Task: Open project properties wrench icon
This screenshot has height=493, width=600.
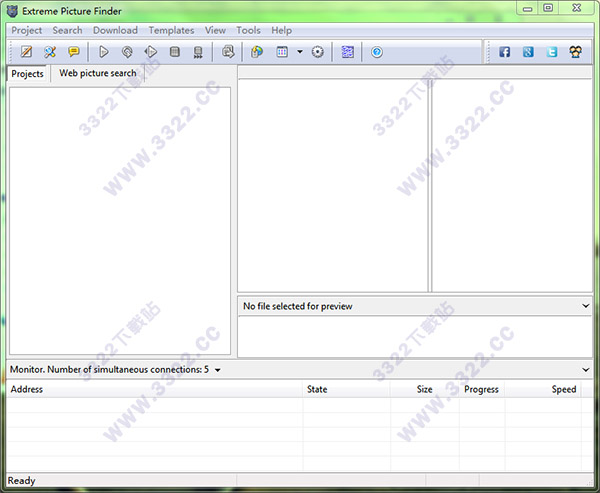Action: [x=50, y=52]
